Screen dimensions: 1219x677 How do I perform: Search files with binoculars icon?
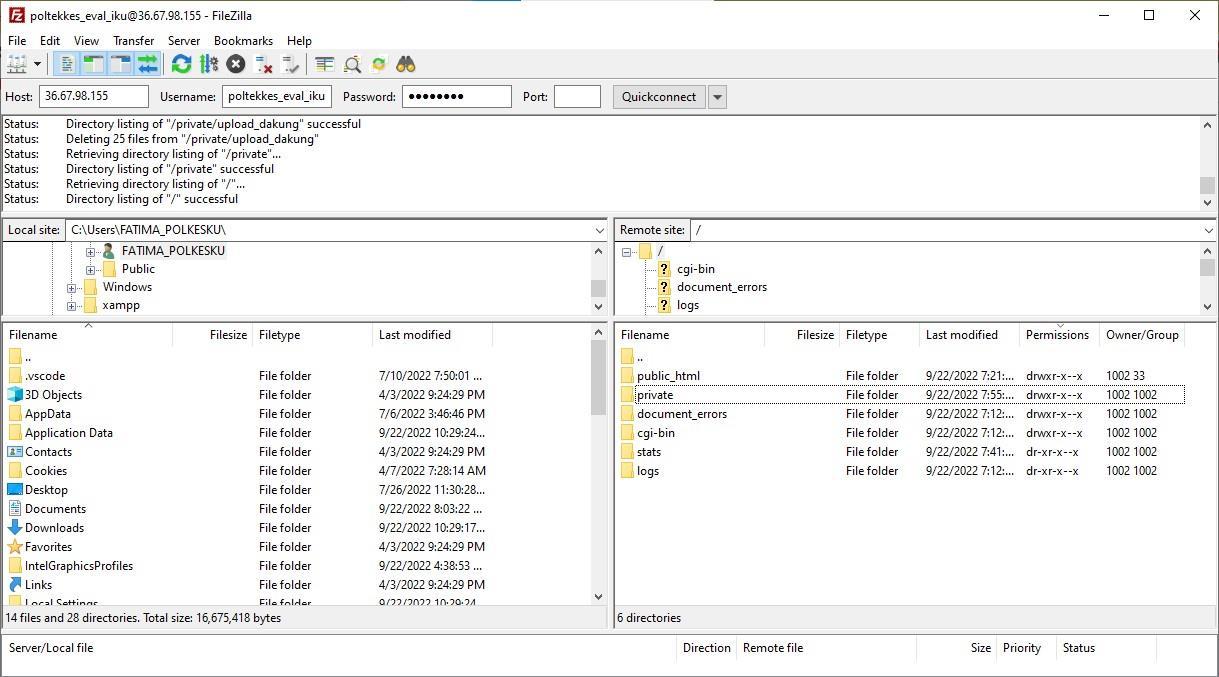pos(405,64)
